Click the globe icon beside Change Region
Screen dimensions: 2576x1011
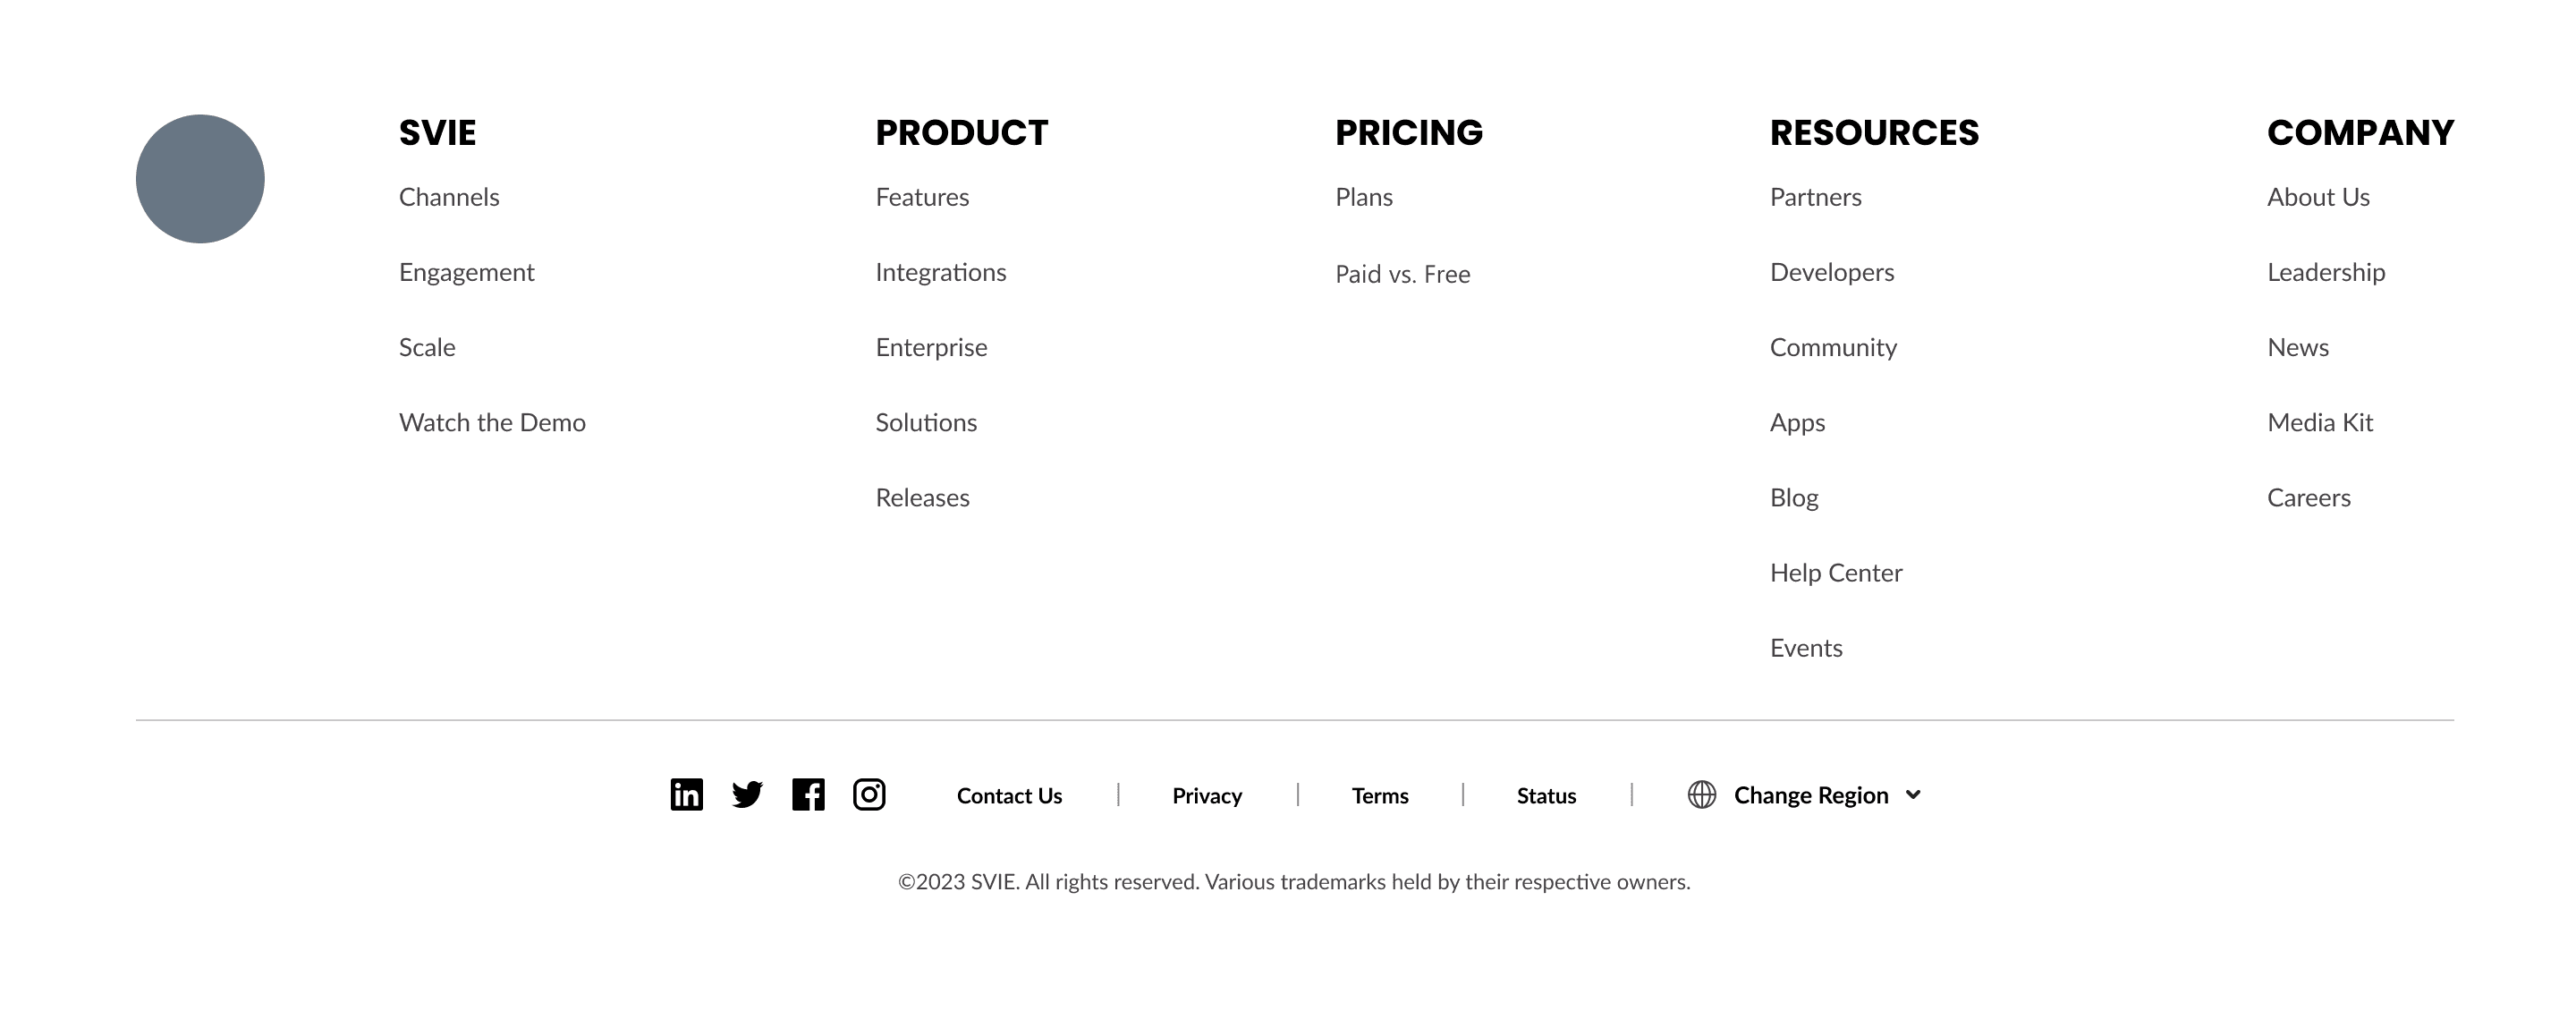click(x=1701, y=795)
